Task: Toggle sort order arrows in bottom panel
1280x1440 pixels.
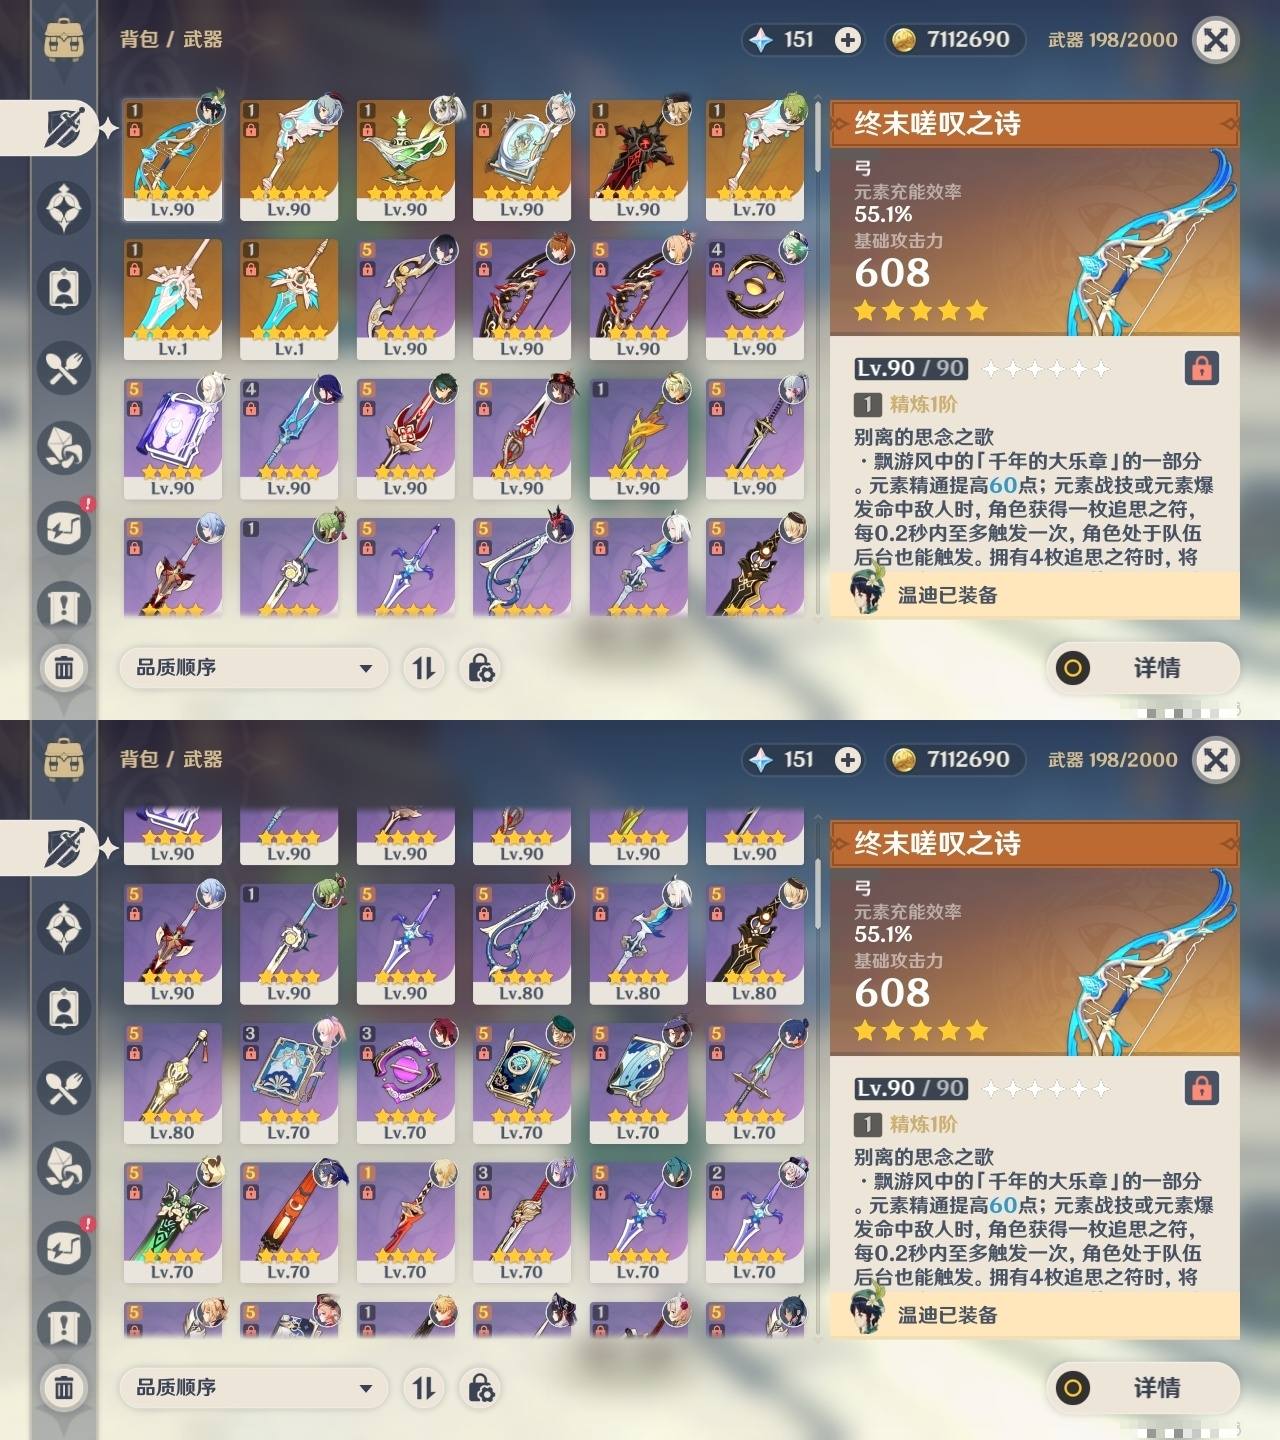Action: point(424,1388)
